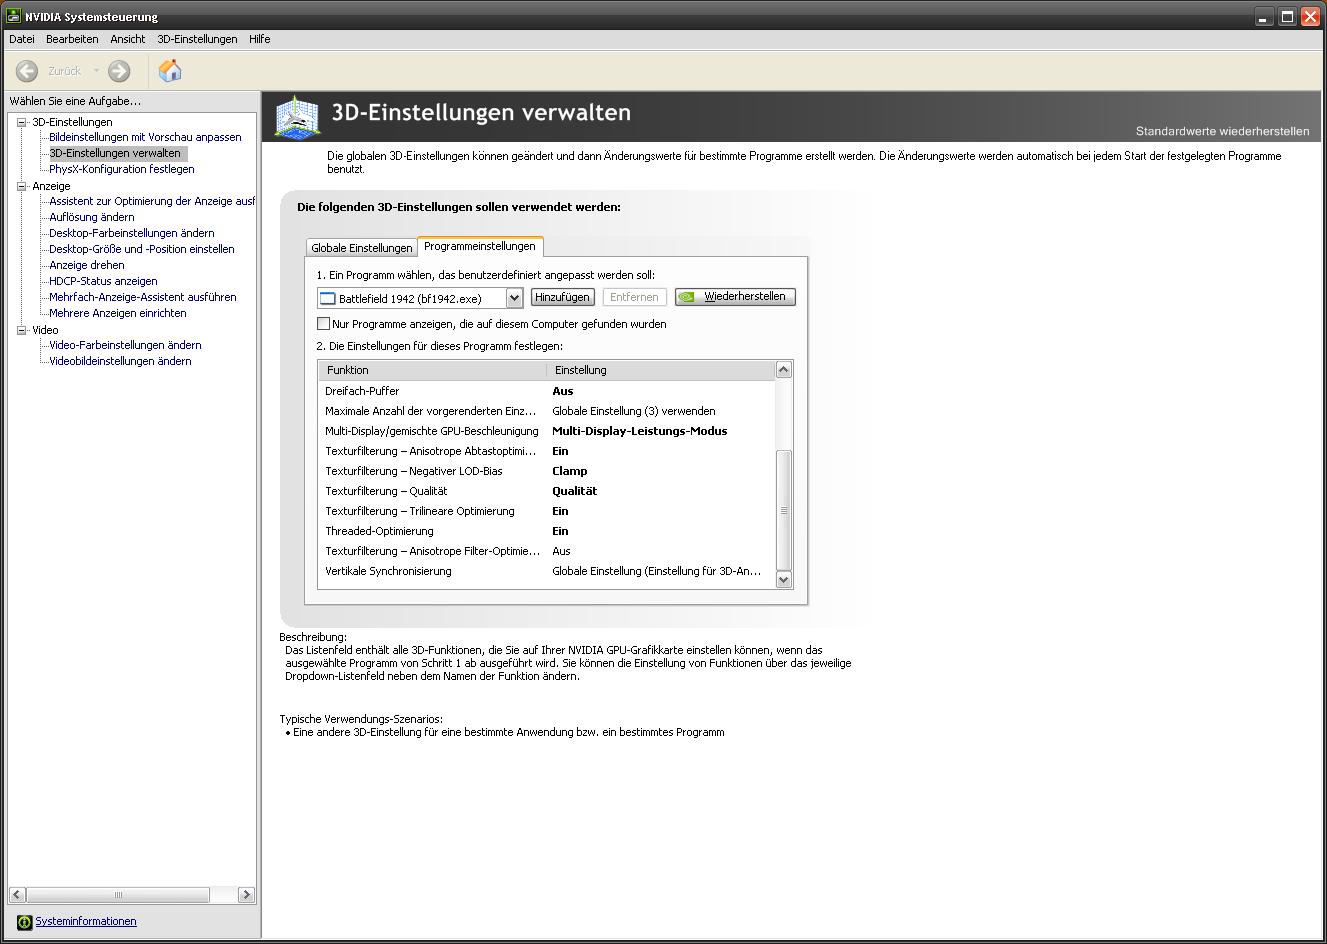Select Texturfilterung Anisotrope Abtastoptimierung row

[x=547, y=451]
